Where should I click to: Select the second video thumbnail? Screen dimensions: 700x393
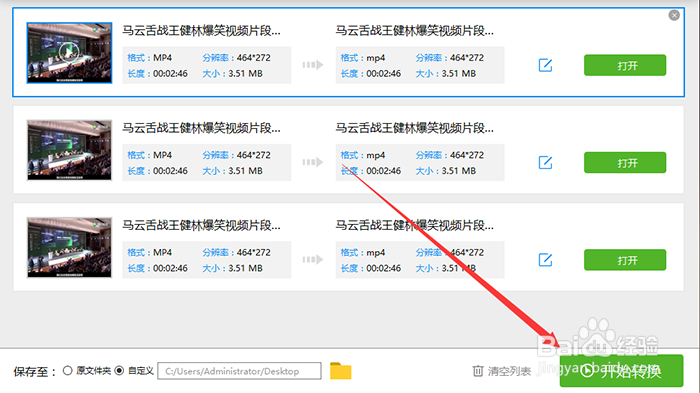[x=69, y=150]
